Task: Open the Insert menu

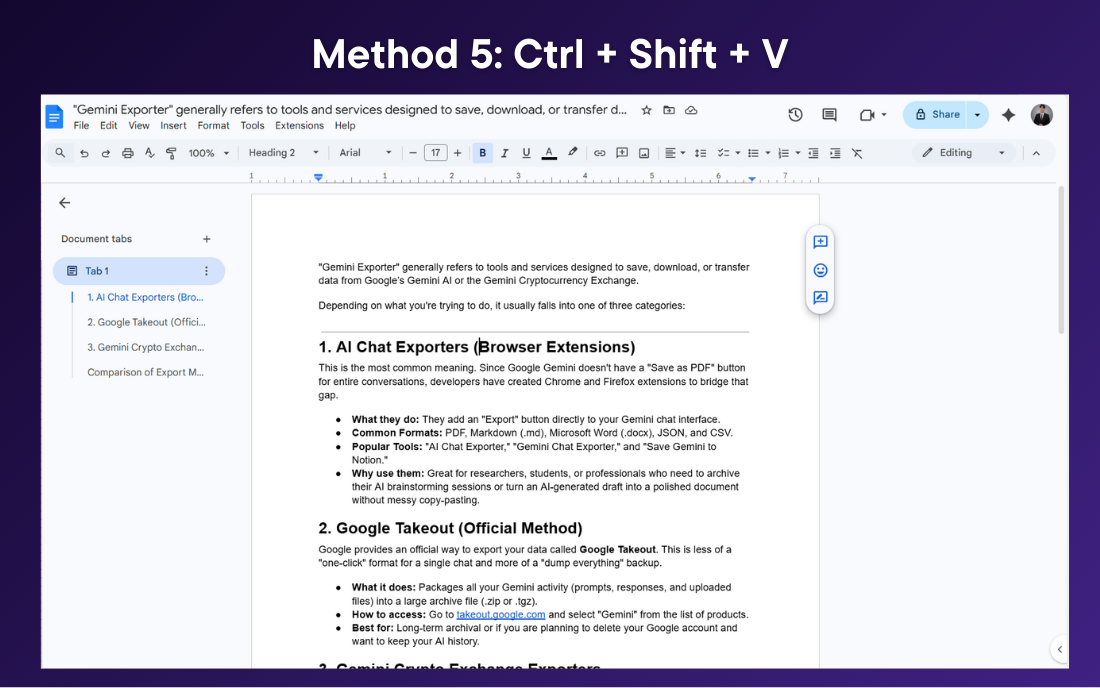Action: (x=173, y=126)
